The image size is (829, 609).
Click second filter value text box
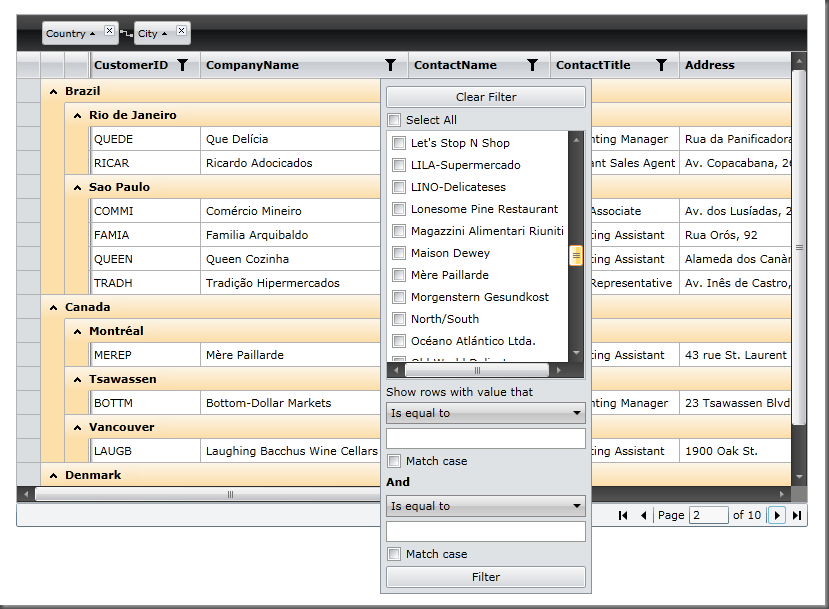486,531
